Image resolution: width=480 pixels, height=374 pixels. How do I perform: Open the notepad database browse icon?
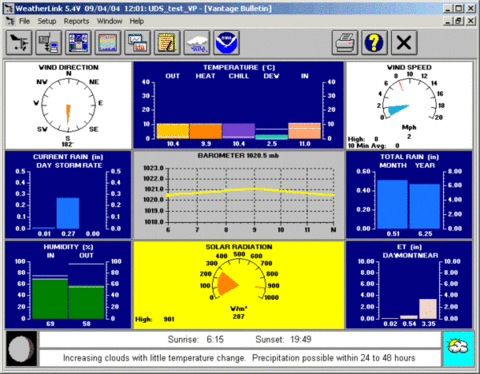point(167,42)
